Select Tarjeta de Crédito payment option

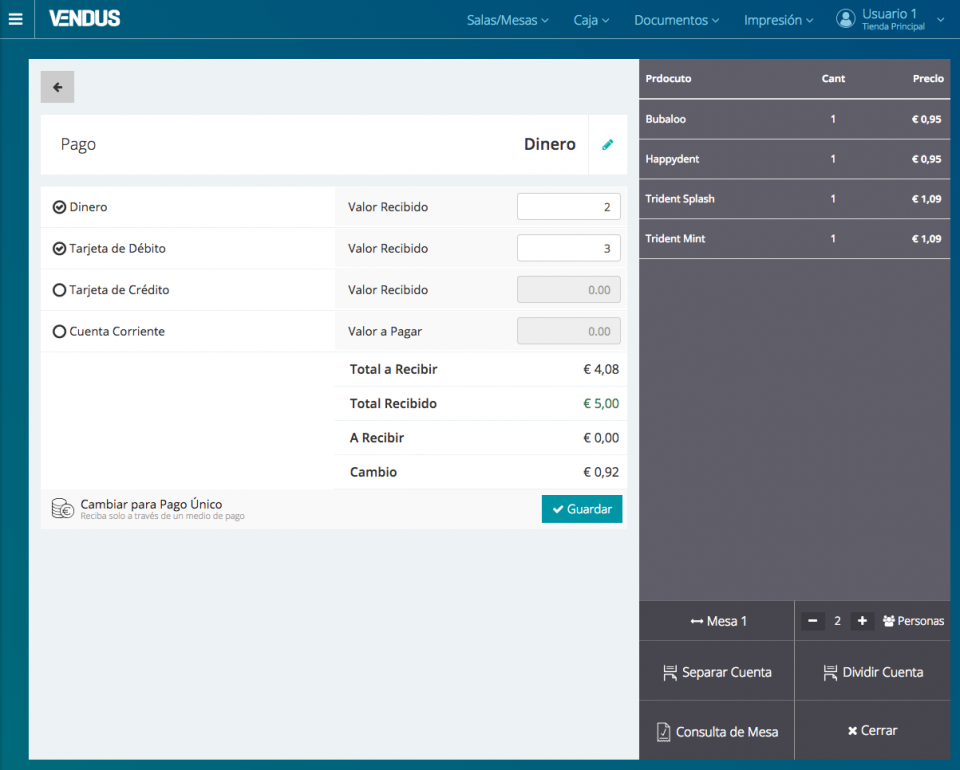[x=59, y=290]
